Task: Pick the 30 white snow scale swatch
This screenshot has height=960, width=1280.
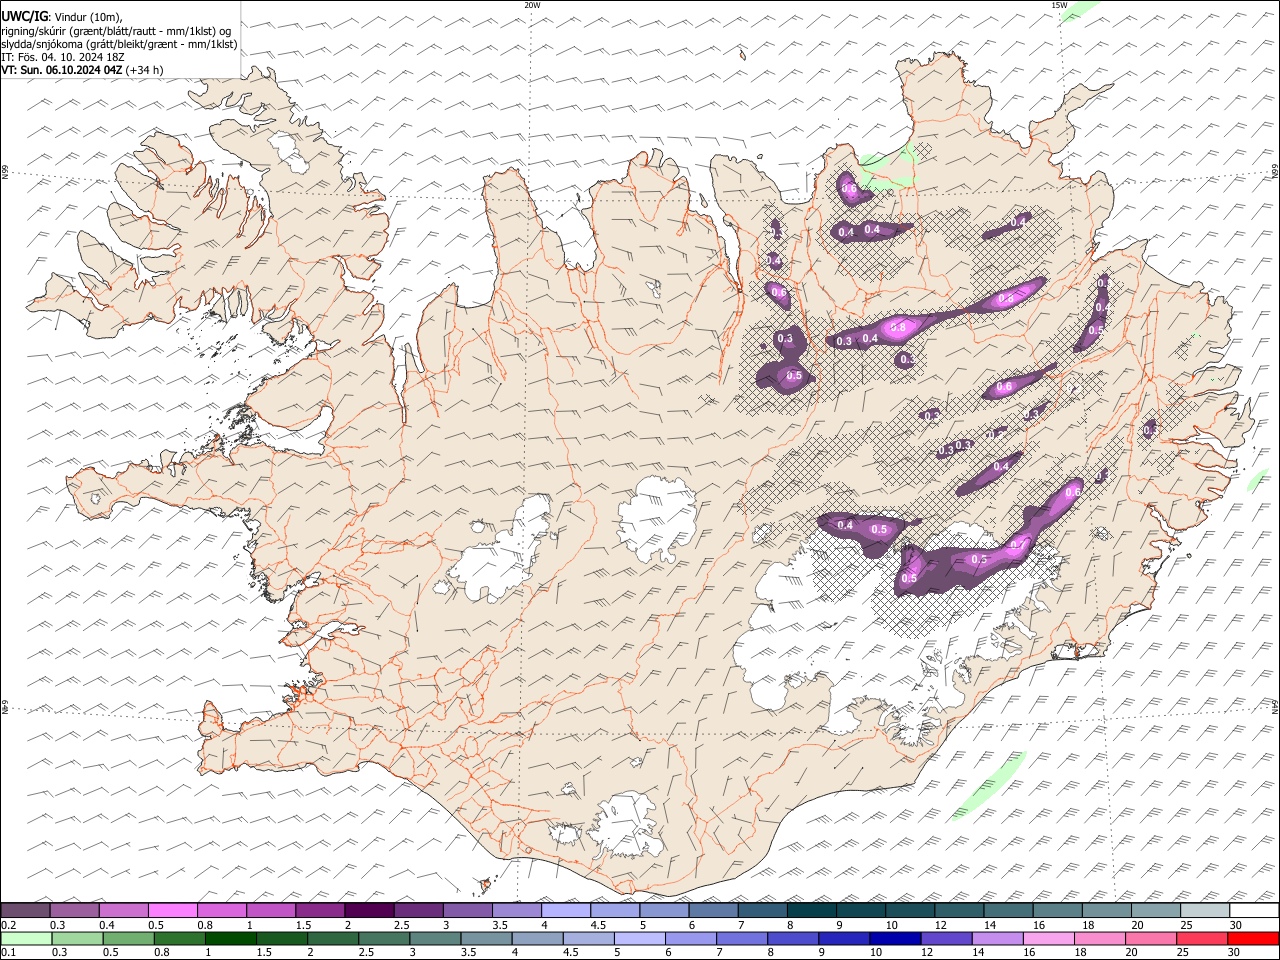Action: [x=1254, y=911]
